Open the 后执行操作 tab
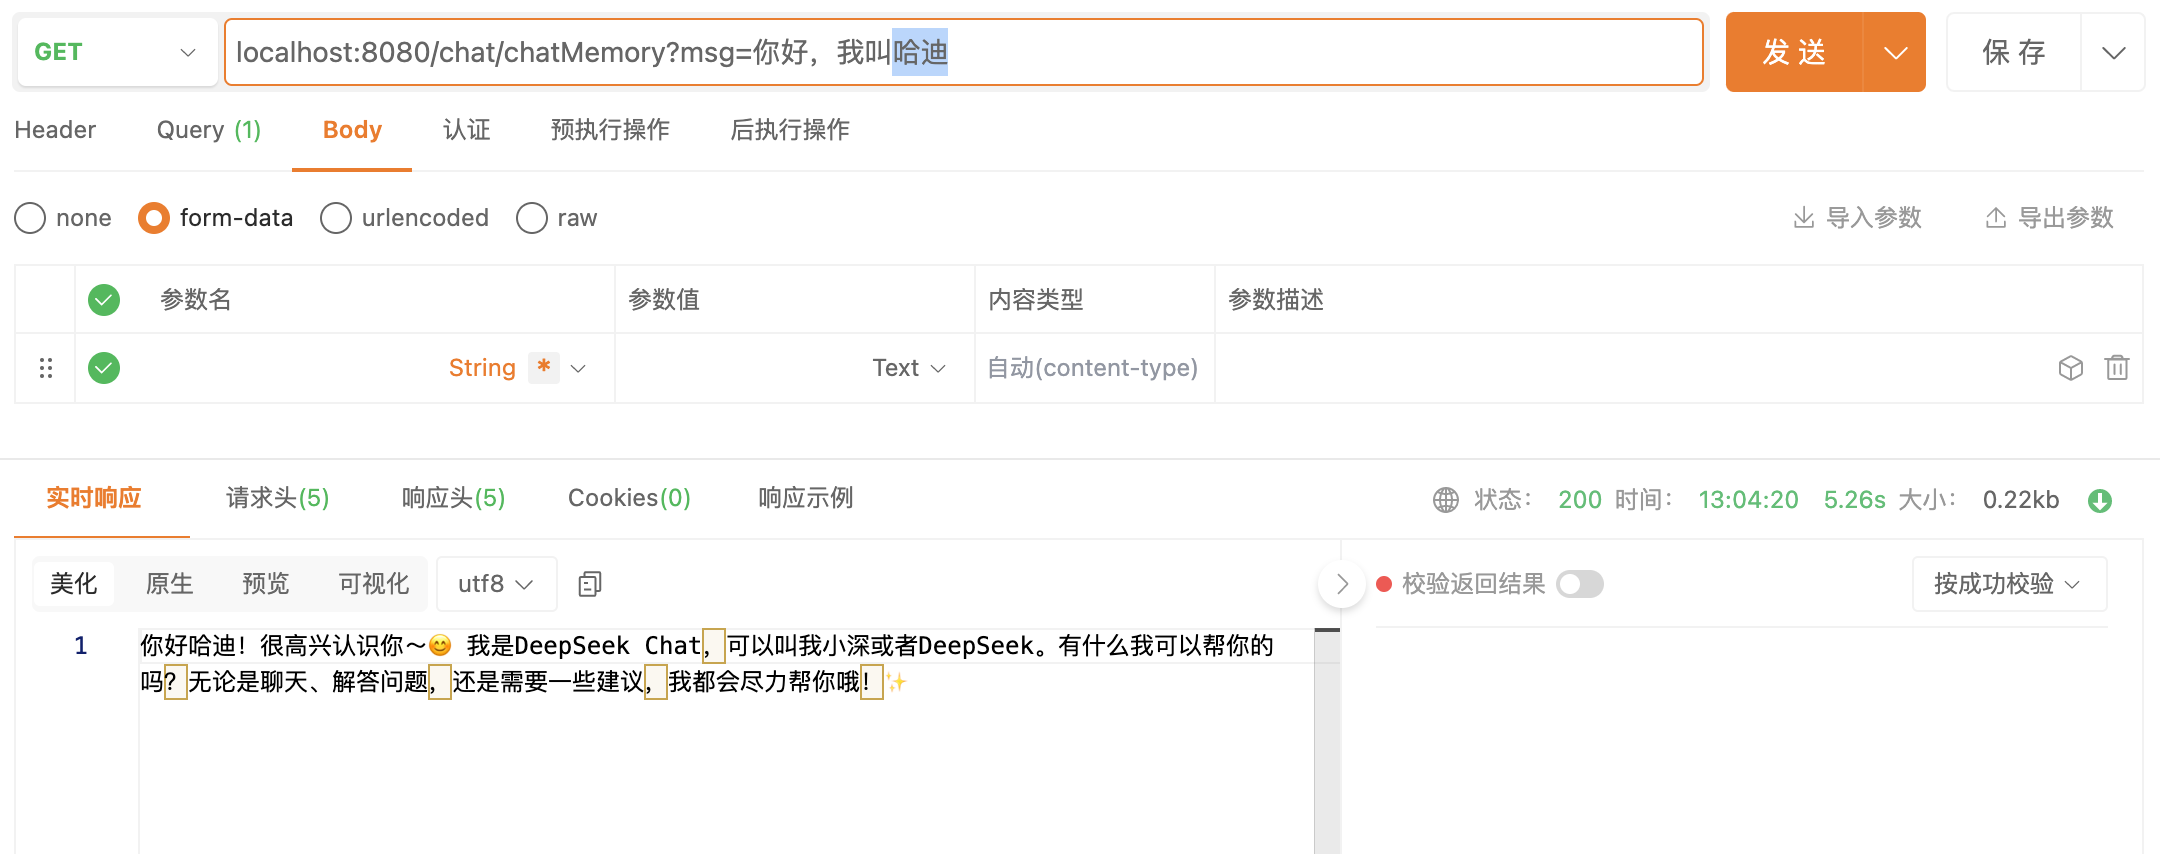The image size is (2160, 854). pos(791,130)
